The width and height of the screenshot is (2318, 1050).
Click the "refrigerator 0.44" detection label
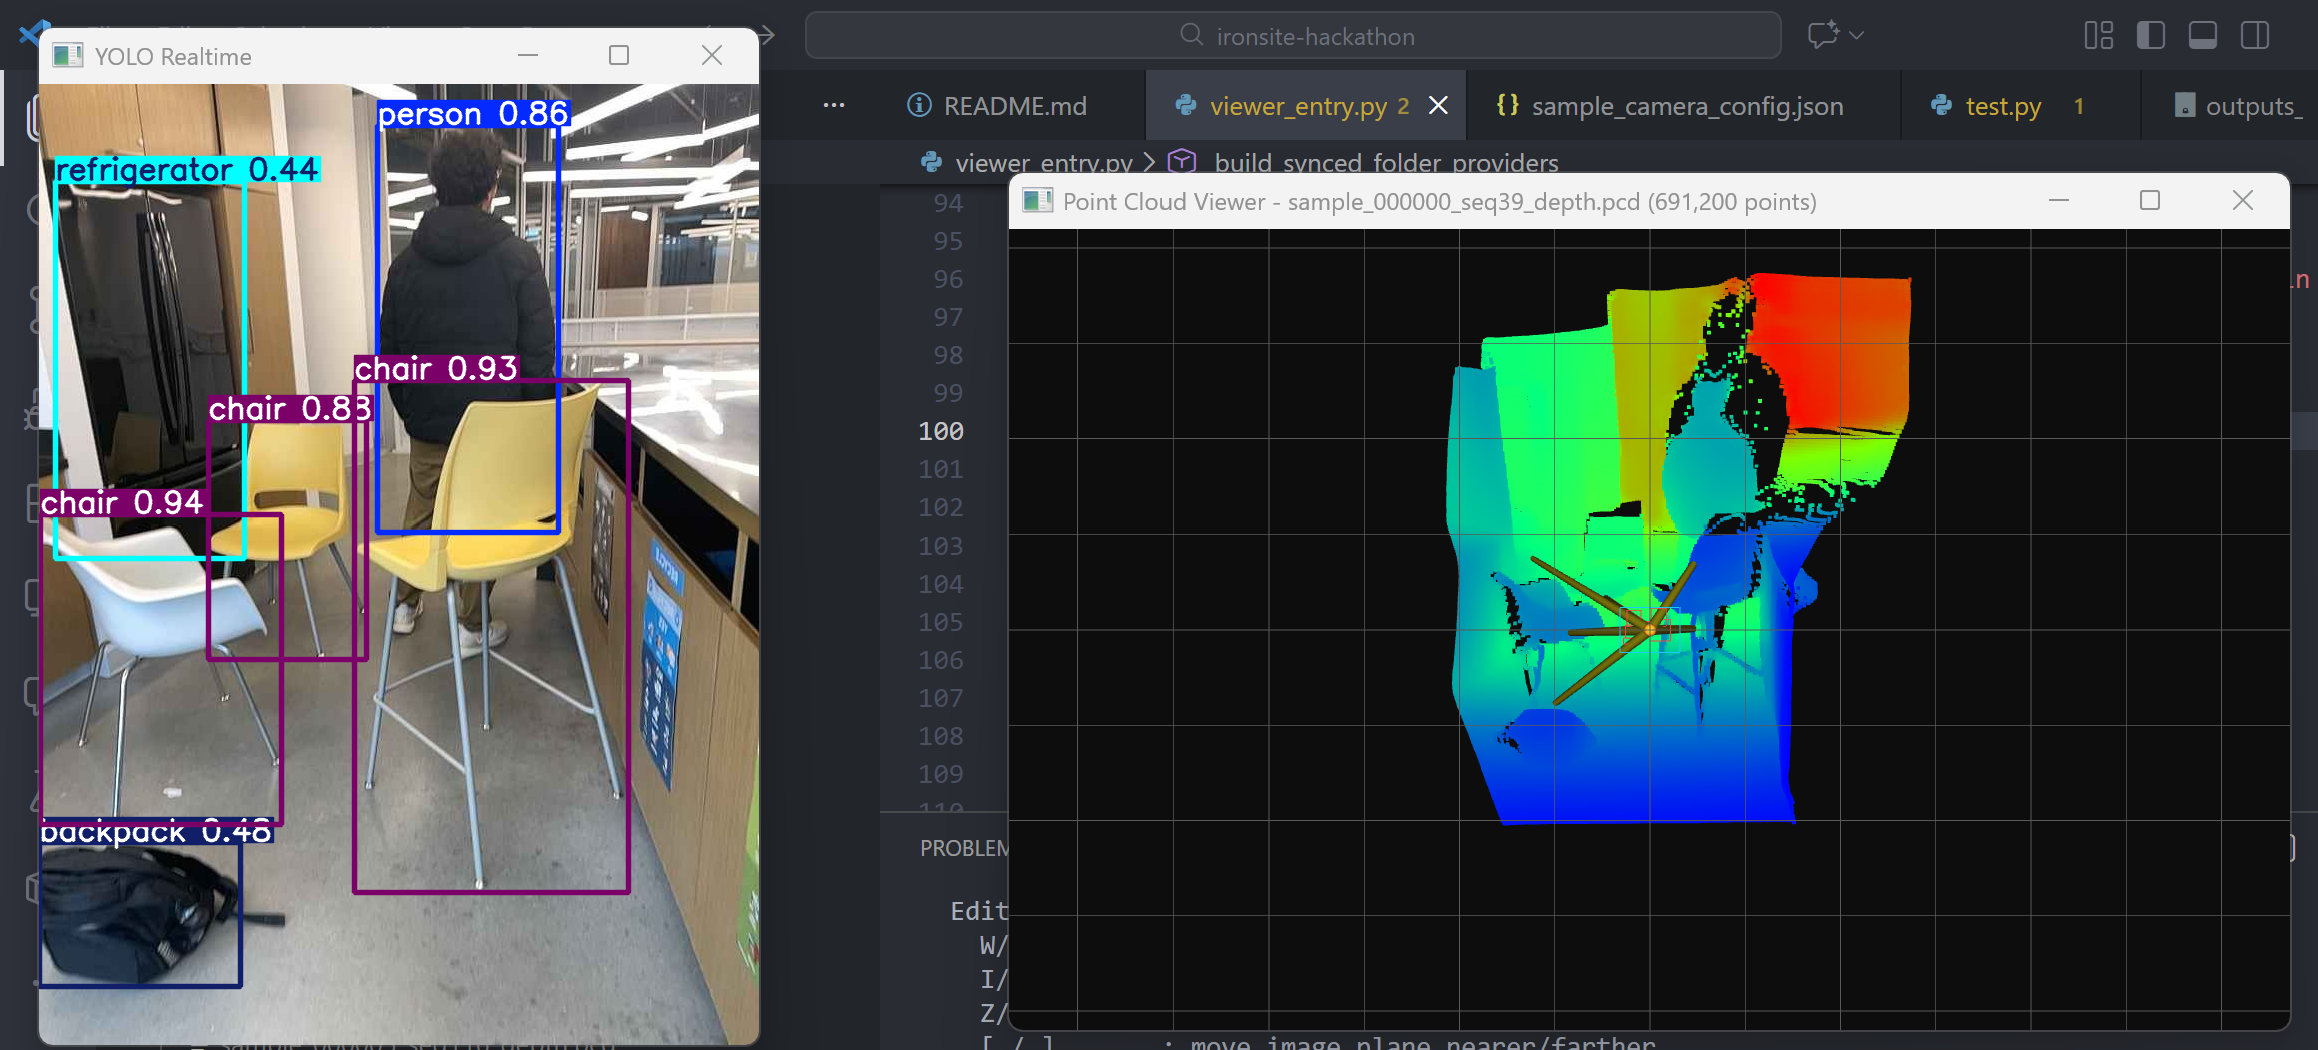tap(187, 170)
